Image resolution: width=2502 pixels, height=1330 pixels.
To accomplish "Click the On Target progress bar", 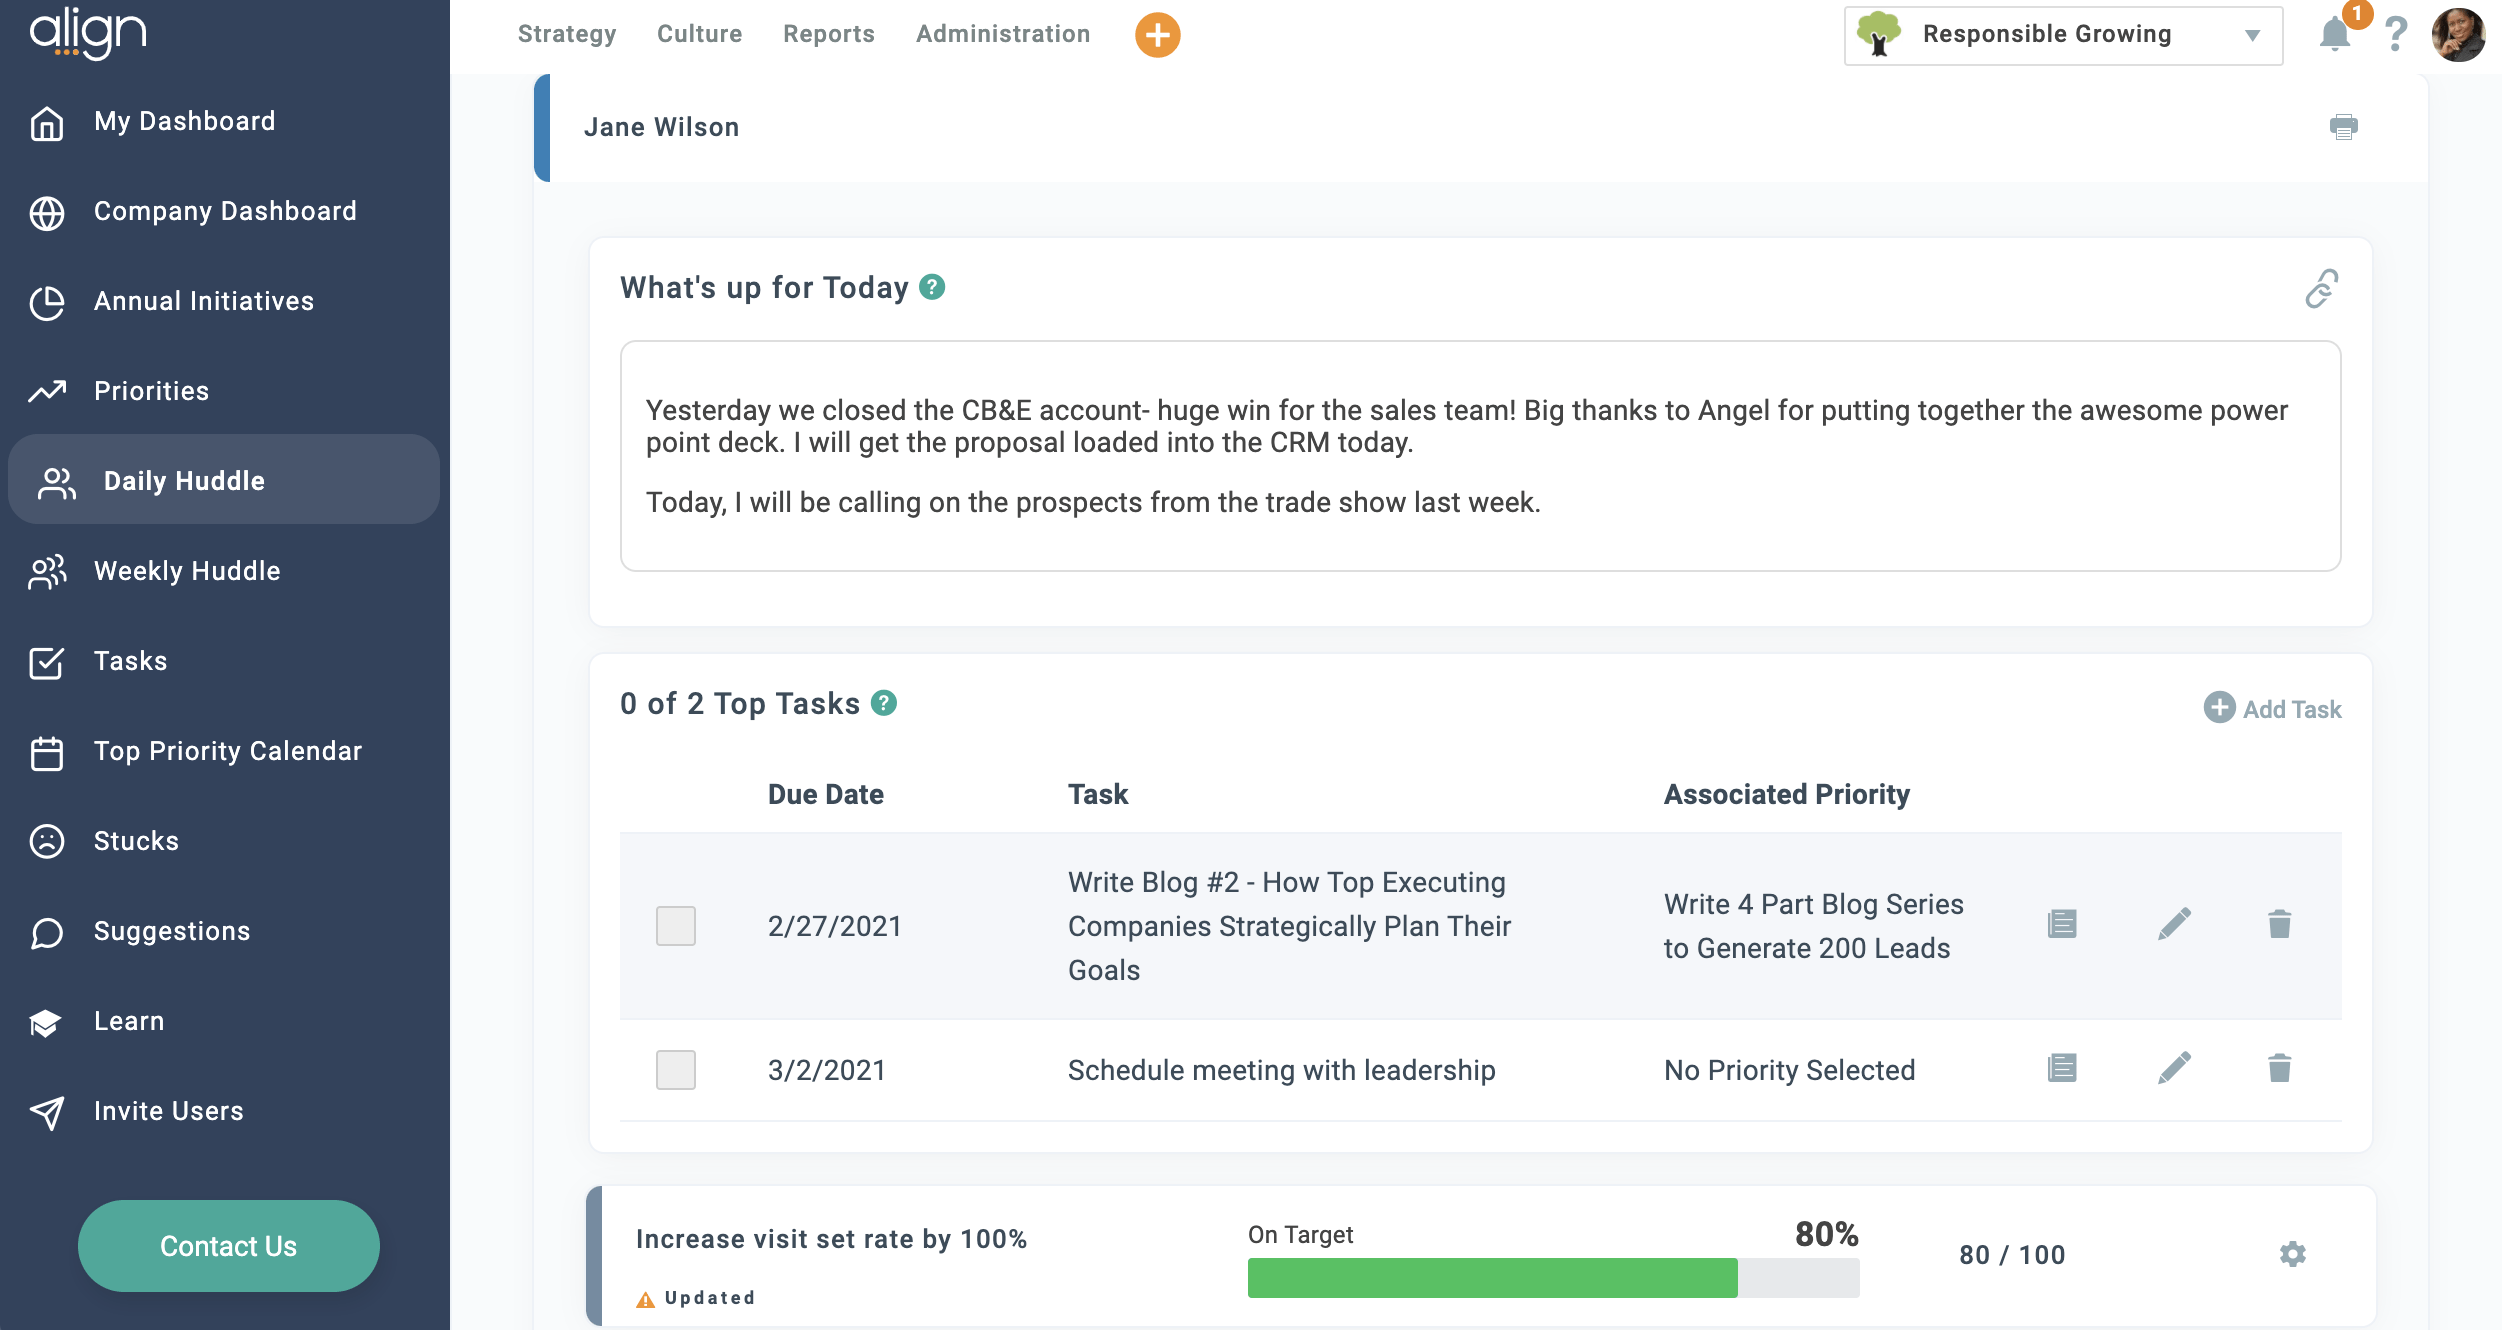I will pyautogui.click(x=1552, y=1276).
